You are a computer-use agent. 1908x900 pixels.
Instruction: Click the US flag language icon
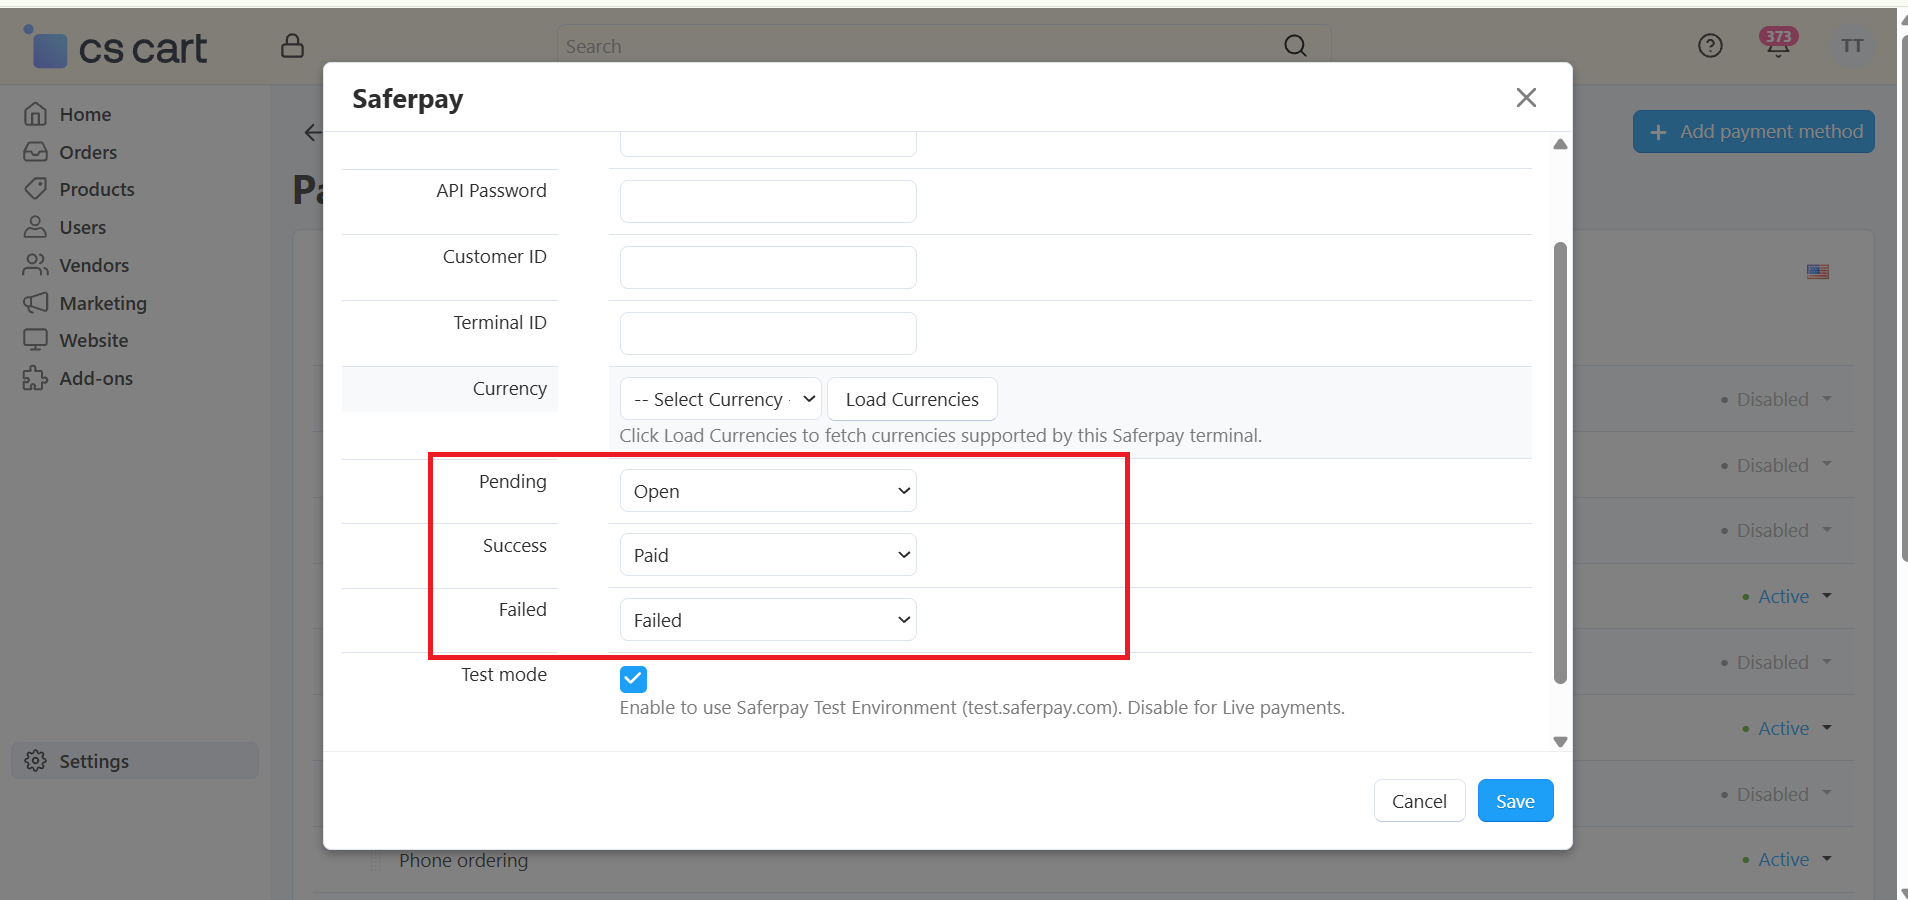1818,272
